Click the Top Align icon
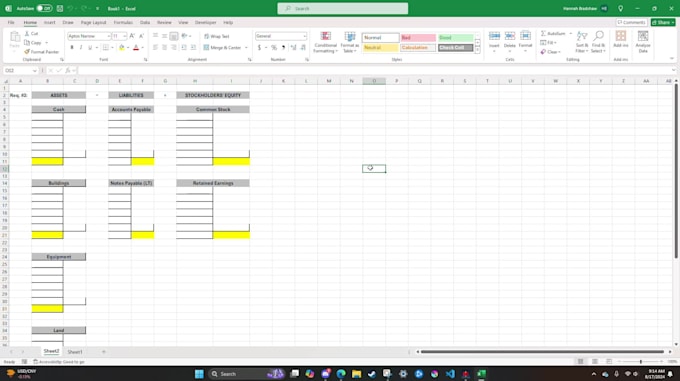 pos(155,36)
